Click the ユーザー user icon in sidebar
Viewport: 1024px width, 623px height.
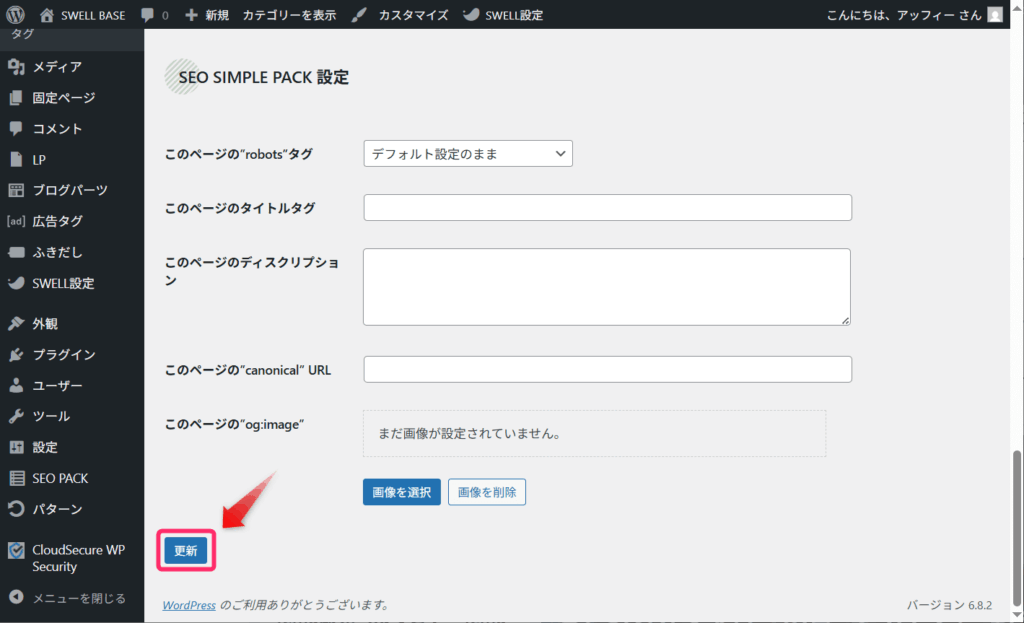[16, 385]
